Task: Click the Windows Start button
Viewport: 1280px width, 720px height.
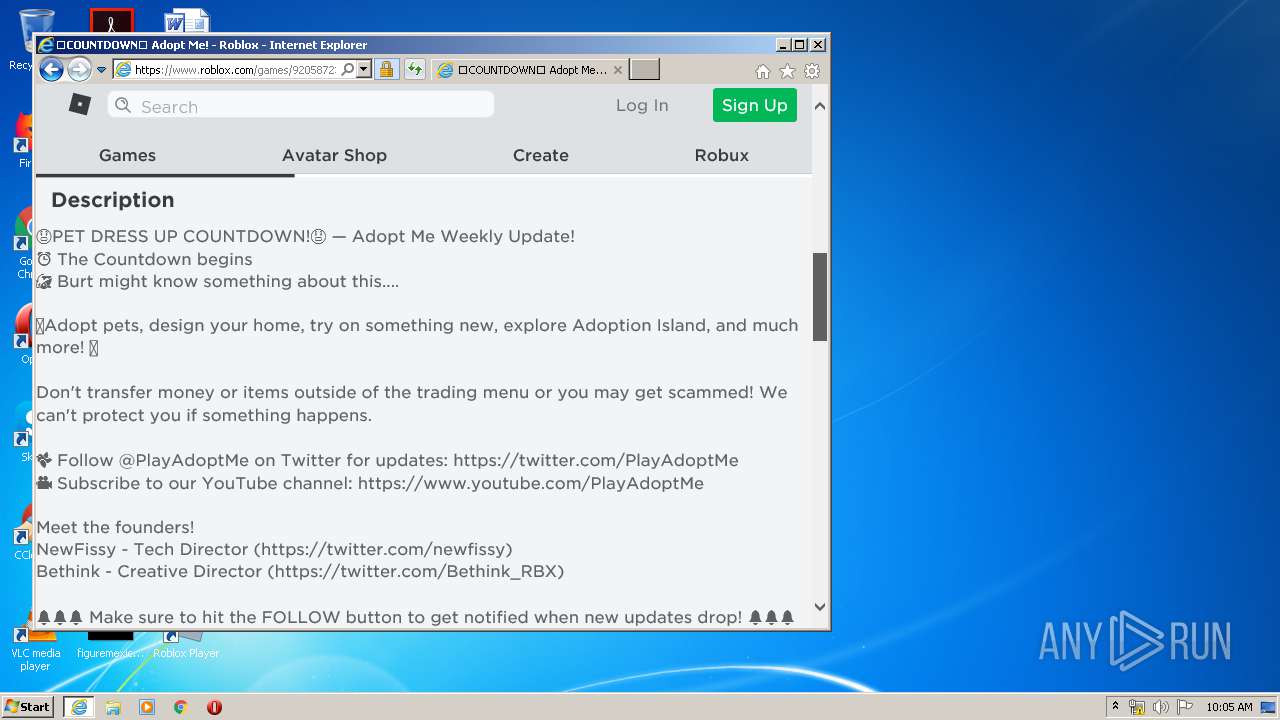Action: (x=27, y=706)
